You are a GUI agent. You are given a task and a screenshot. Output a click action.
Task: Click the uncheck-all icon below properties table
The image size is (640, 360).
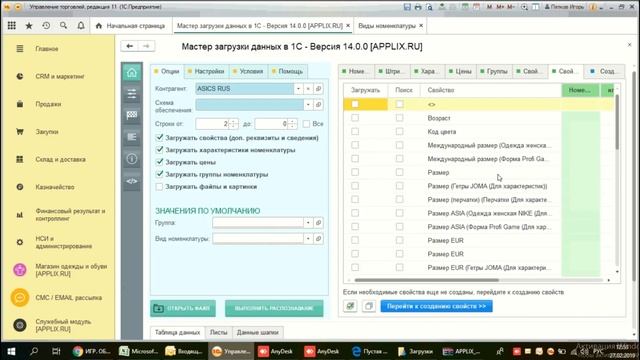pyautogui.click(x=368, y=306)
